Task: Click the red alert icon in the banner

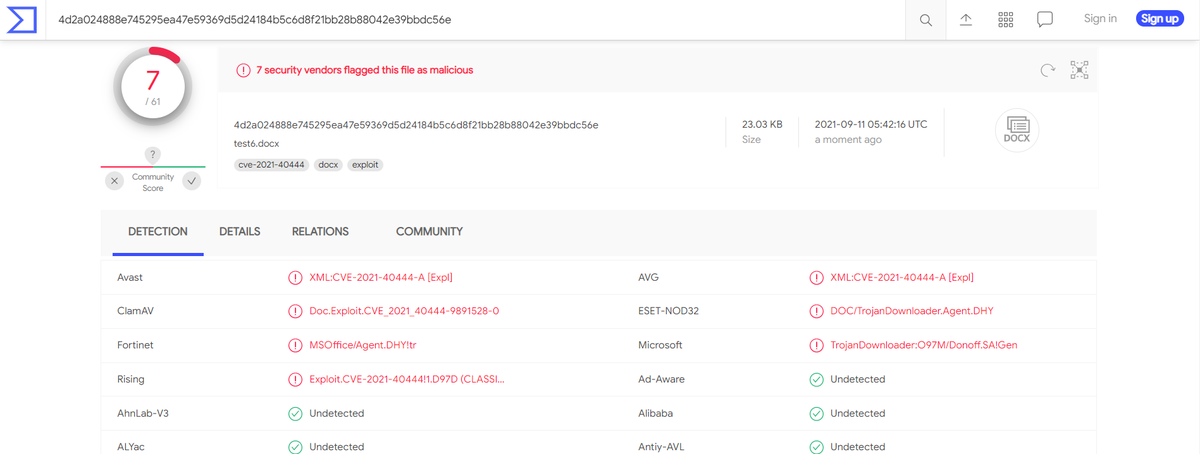Action: pos(243,70)
